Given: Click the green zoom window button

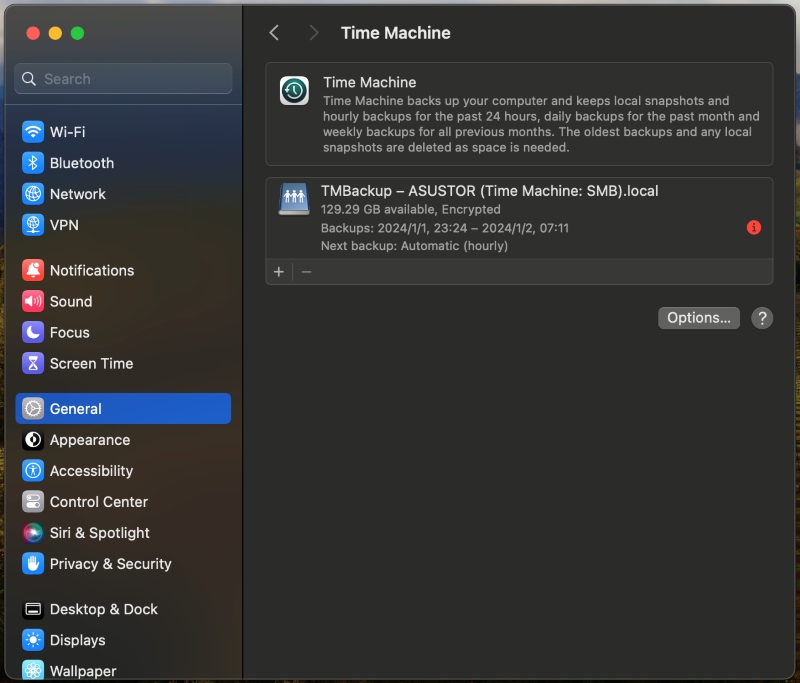Looking at the screenshot, I should pyautogui.click(x=78, y=33).
